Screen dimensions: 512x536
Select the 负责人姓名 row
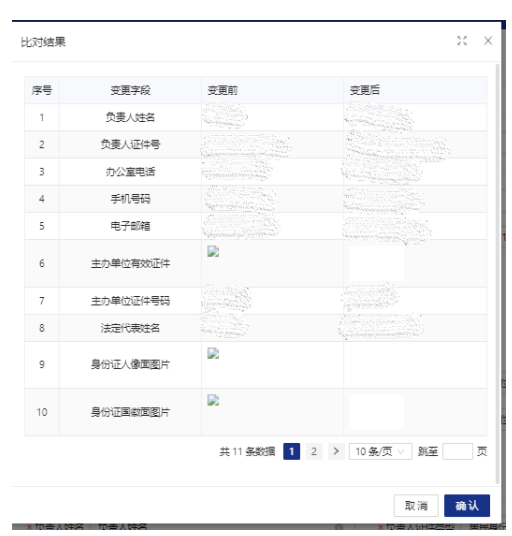256,117
